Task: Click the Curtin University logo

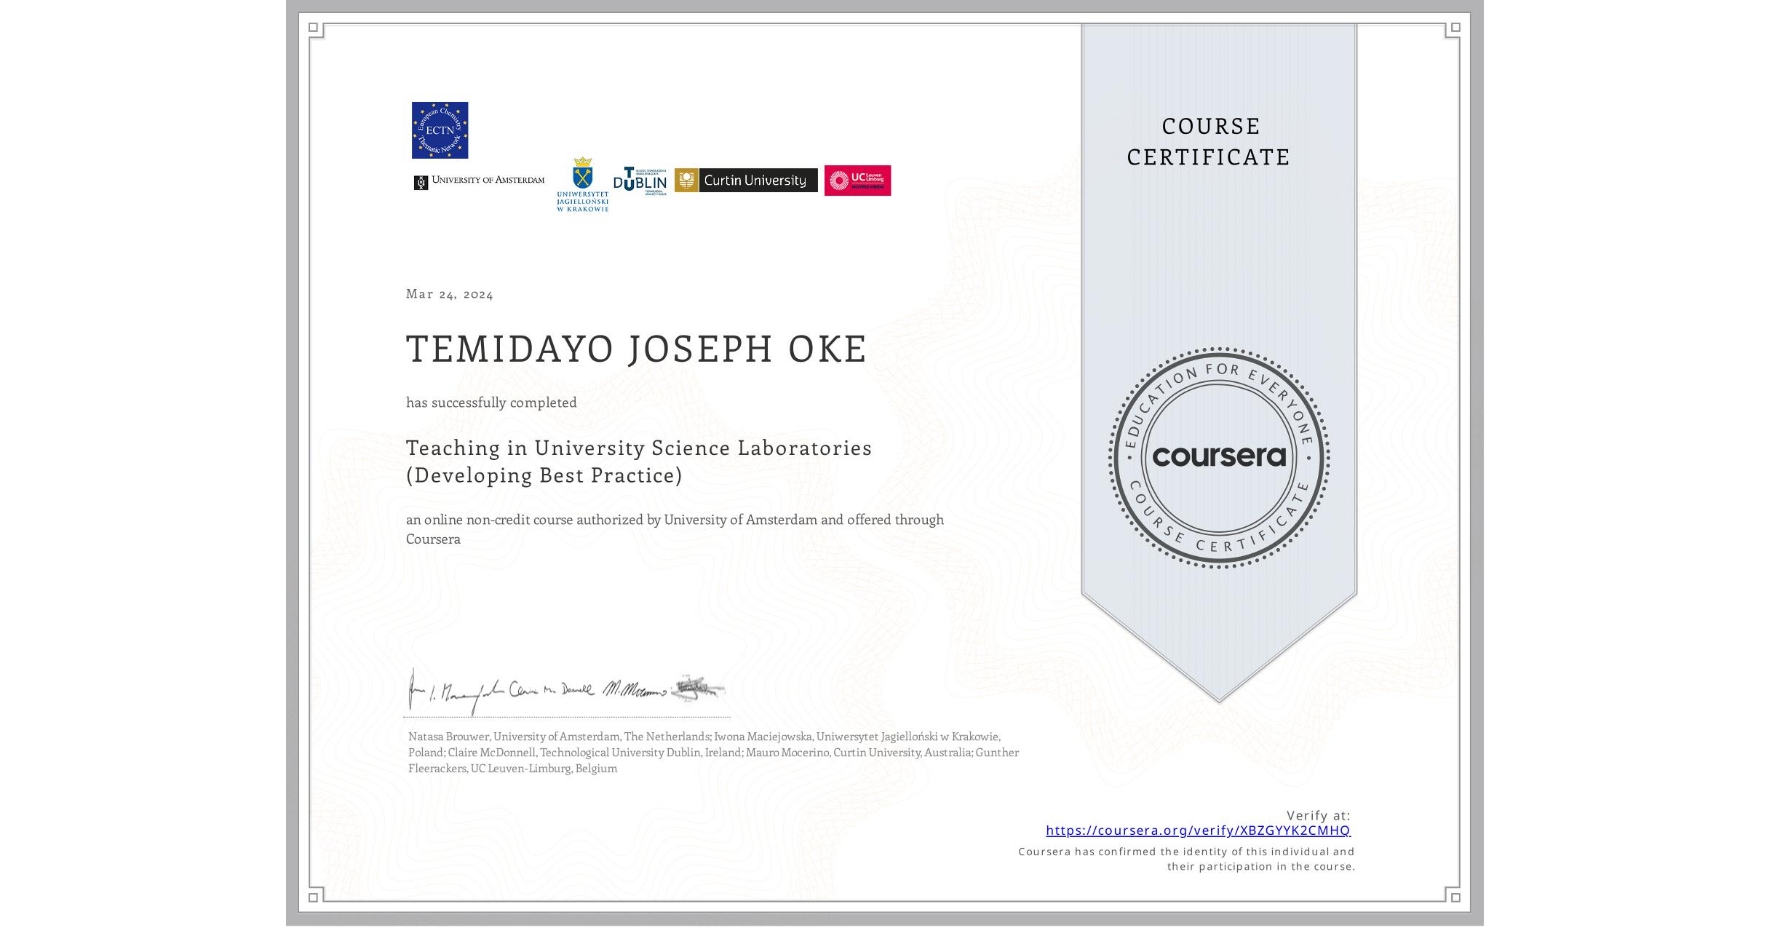Action: pyautogui.click(x=746, y=180)
